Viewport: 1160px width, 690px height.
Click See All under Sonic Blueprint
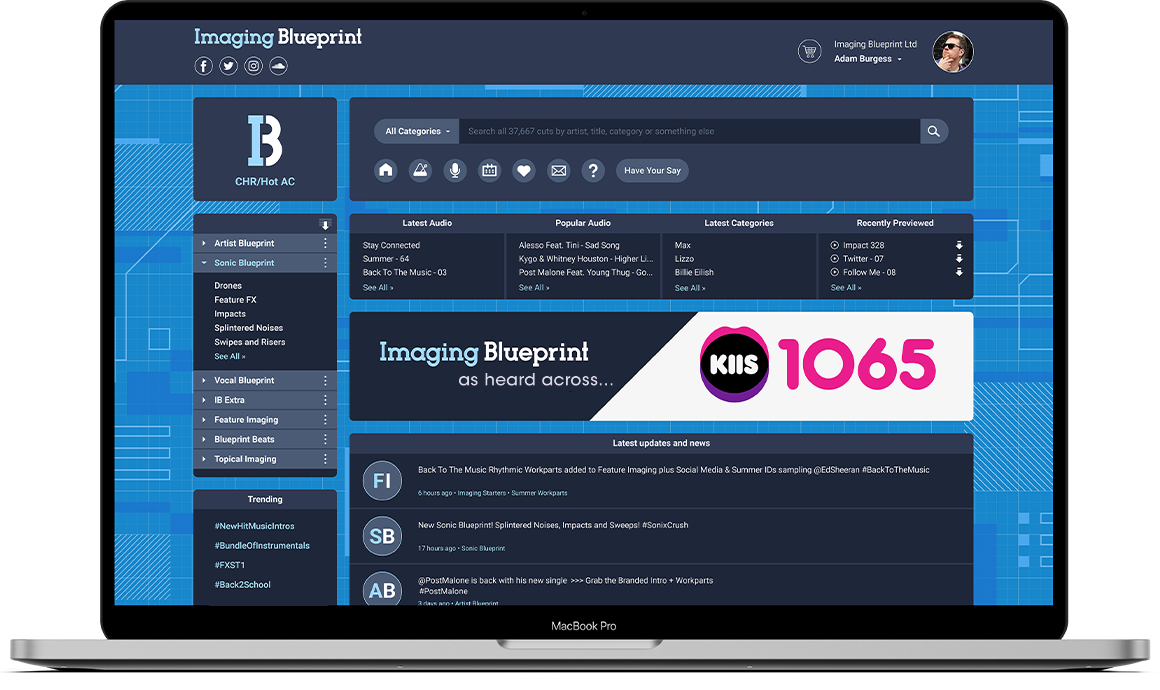[229, 356]
